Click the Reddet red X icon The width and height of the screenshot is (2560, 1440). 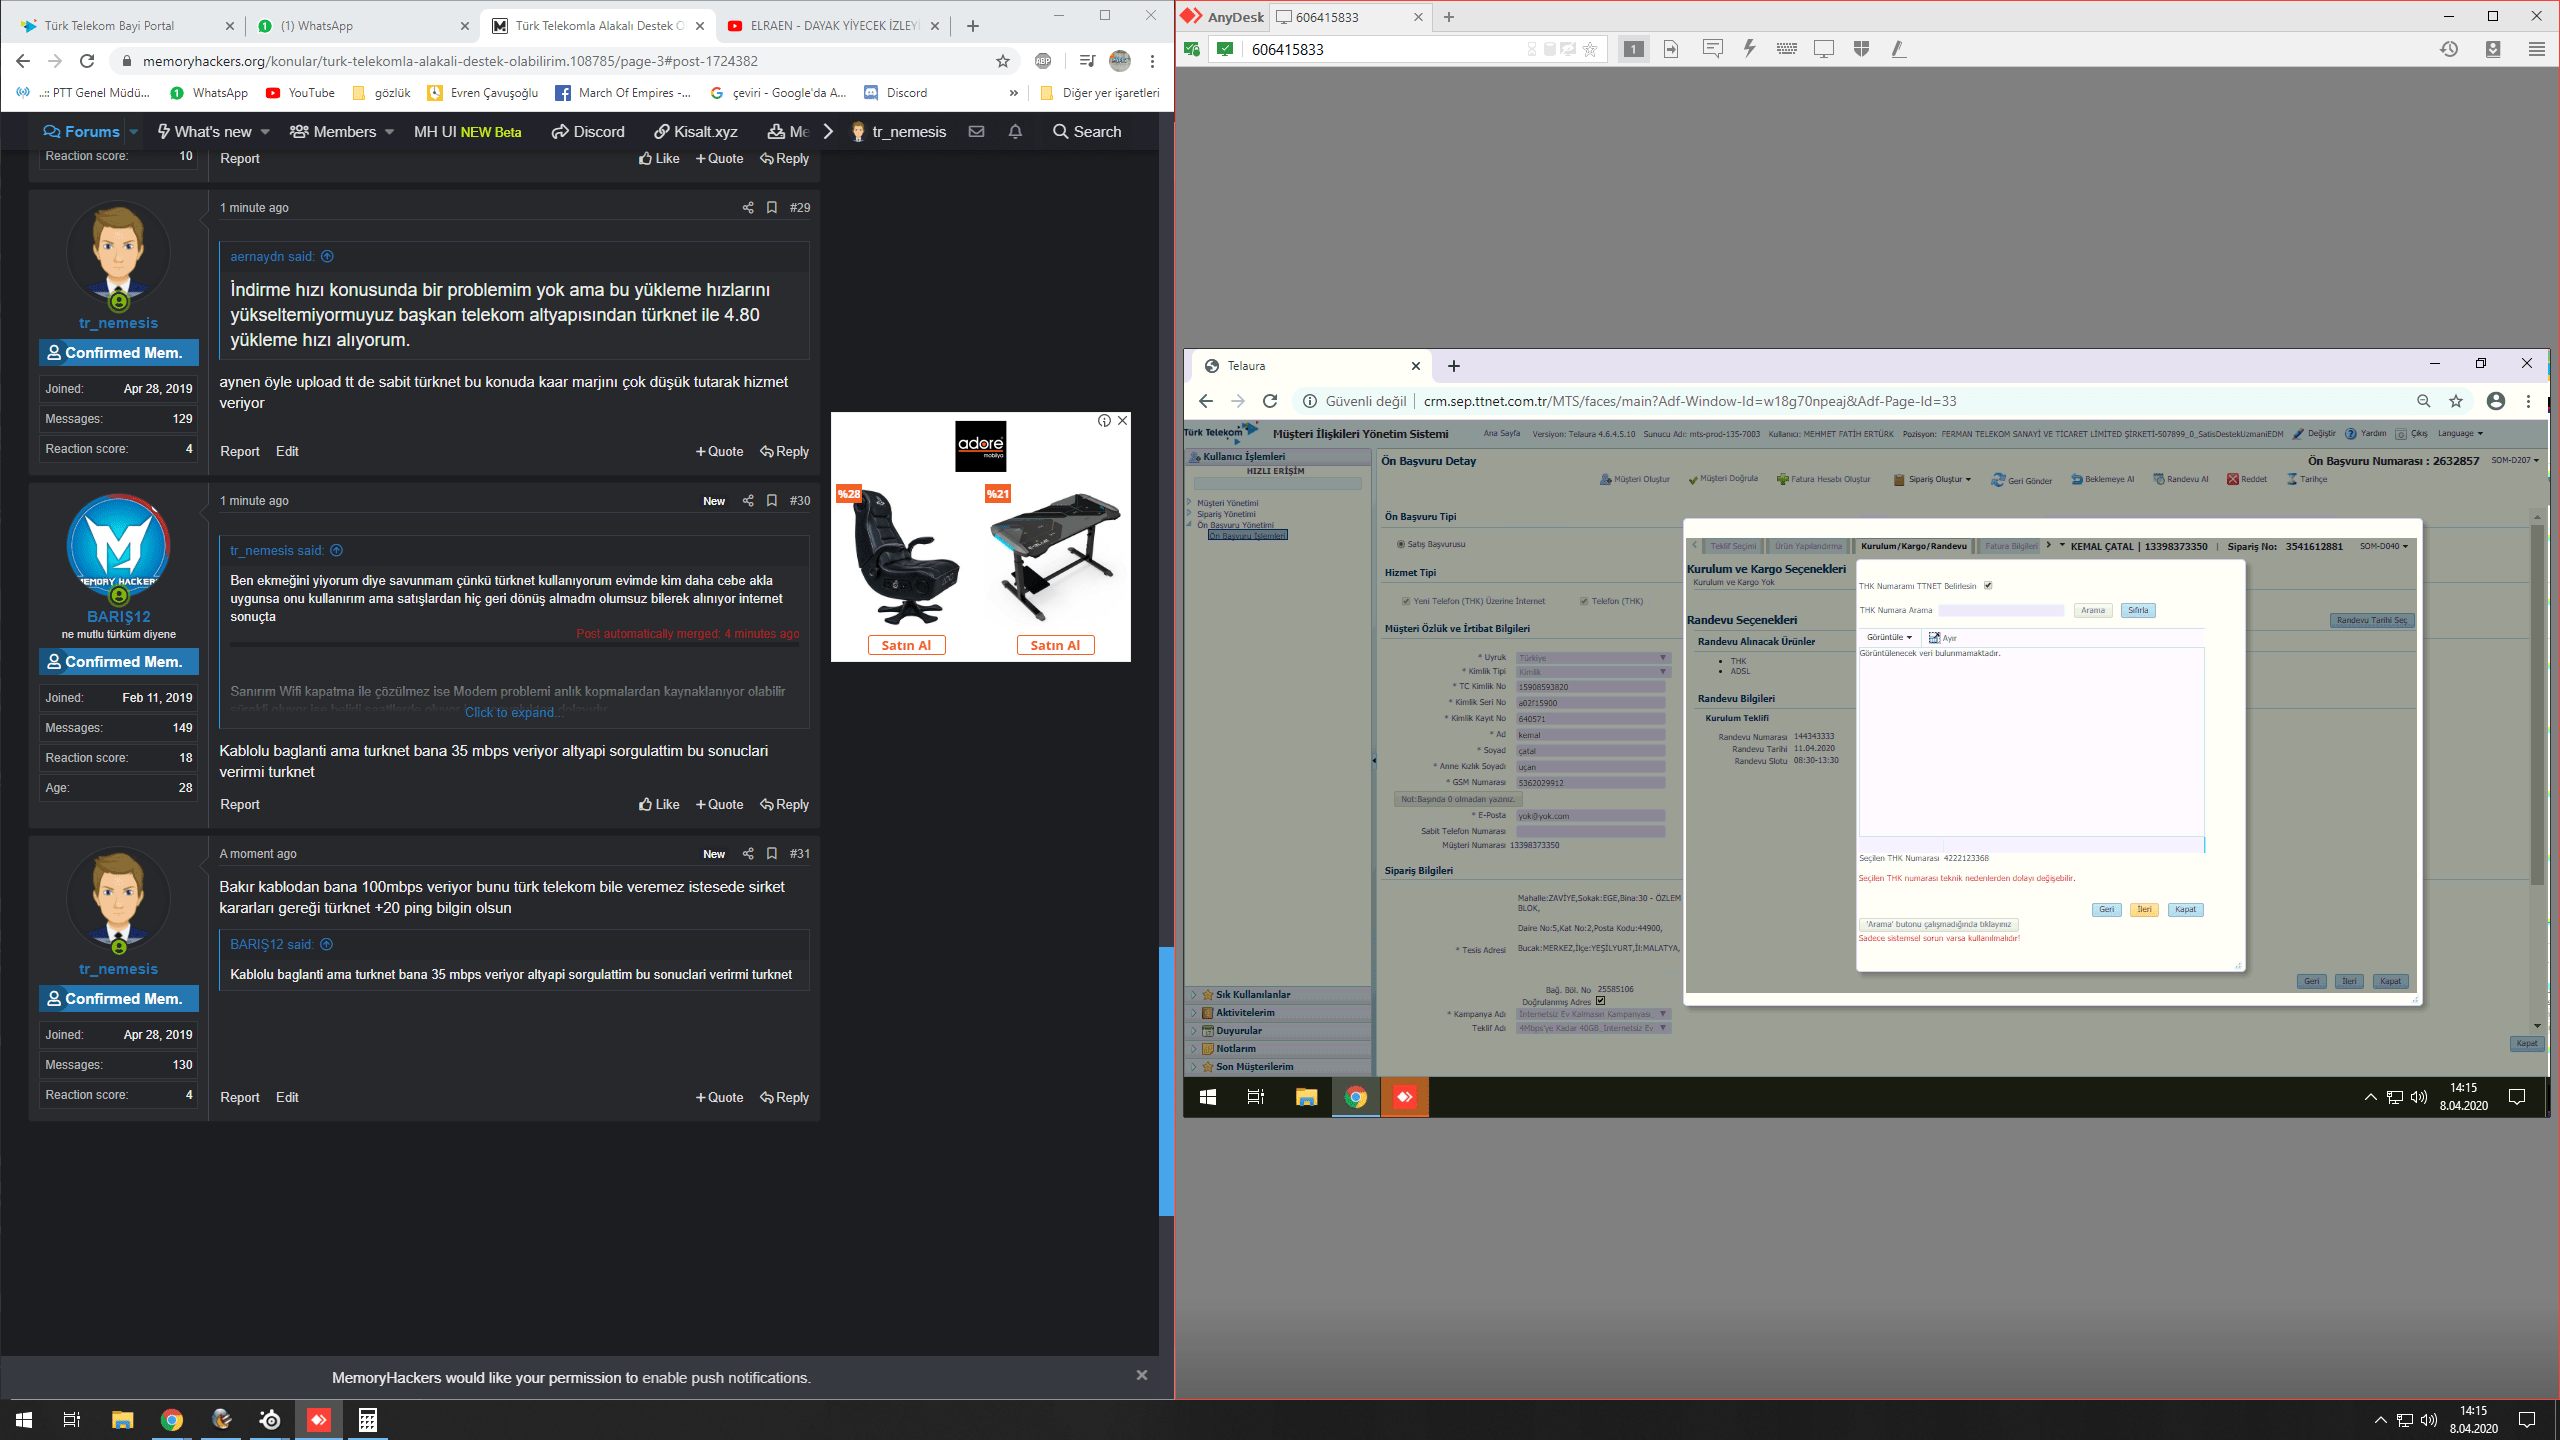click(x=2233, y=480)
